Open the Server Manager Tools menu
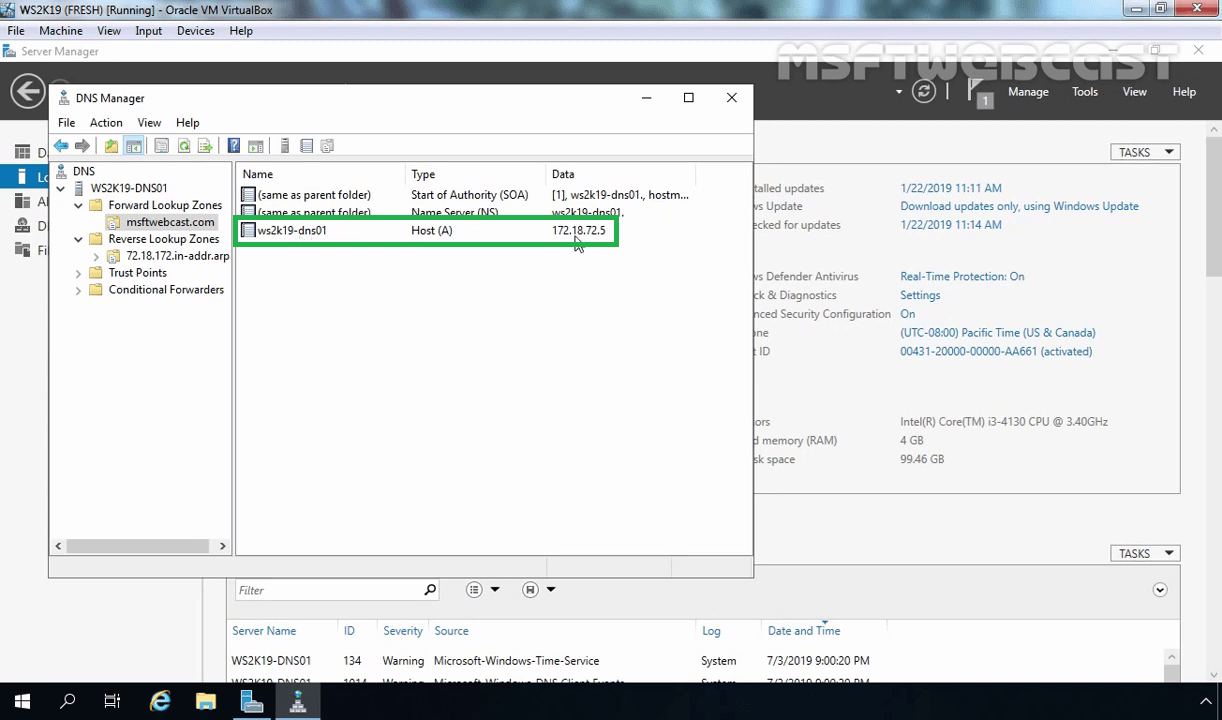The width and height of the screenshot is (1222, 720). coord(1085,91)
